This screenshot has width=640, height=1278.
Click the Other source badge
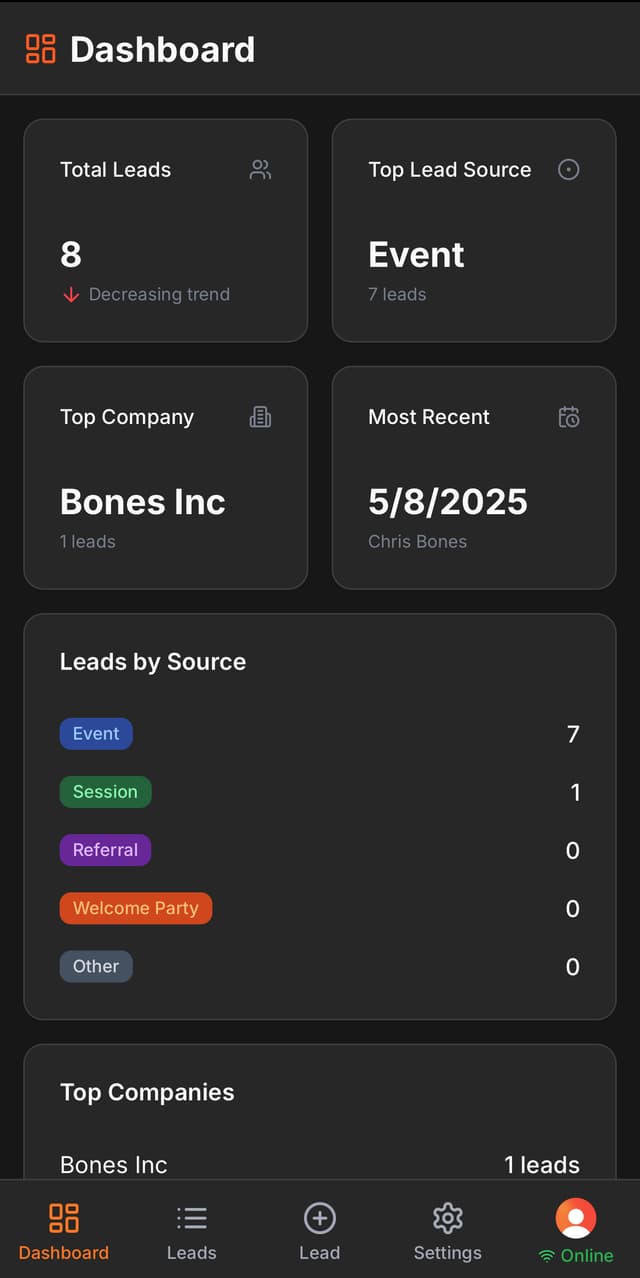click(x=96, y=966)
